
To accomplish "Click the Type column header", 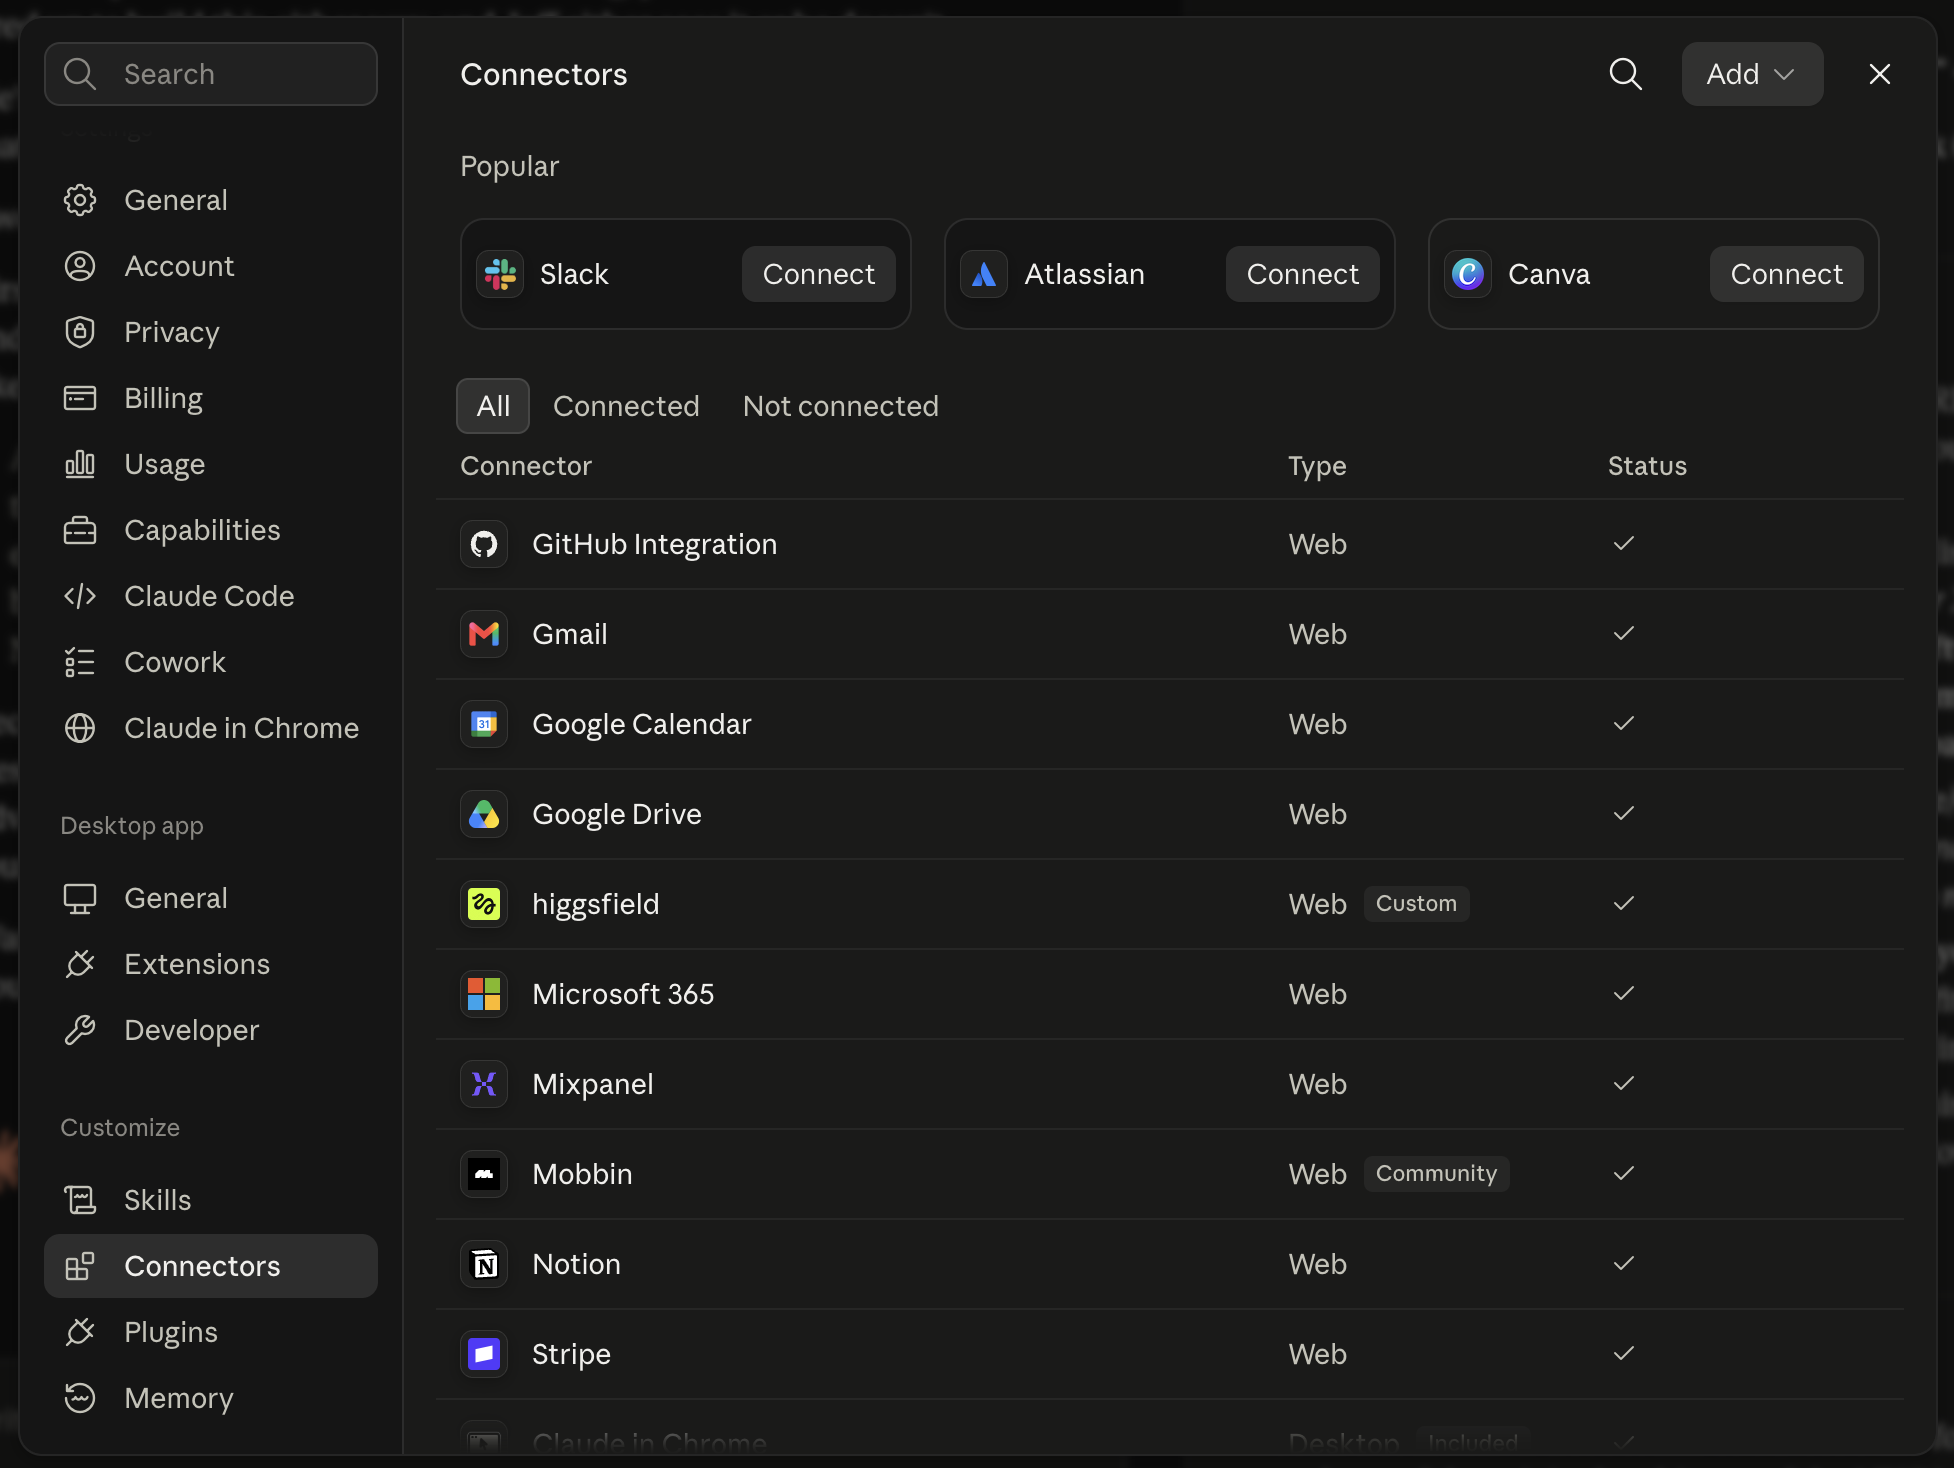I will (1317, 466).
